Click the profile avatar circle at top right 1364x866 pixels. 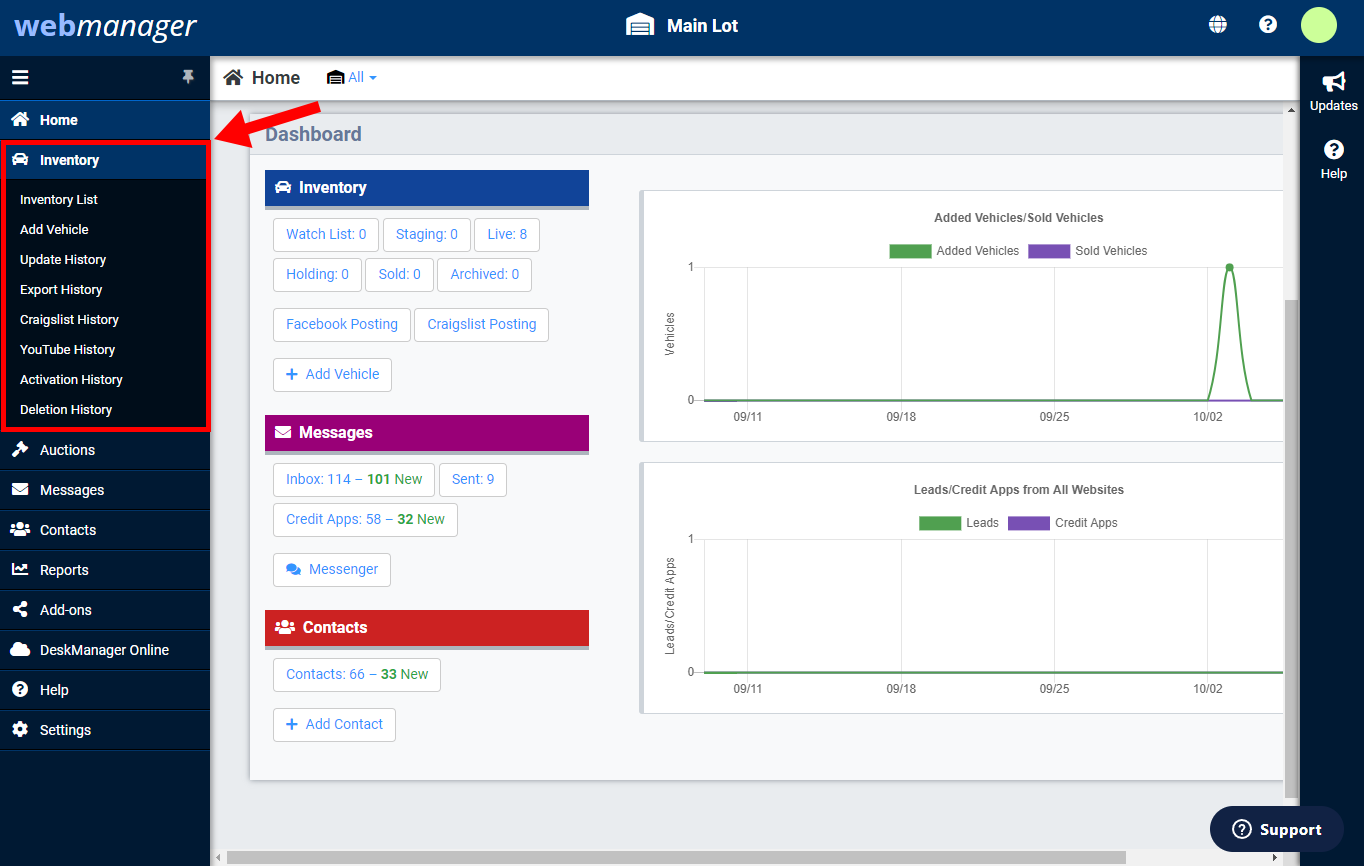[1318, 25]
